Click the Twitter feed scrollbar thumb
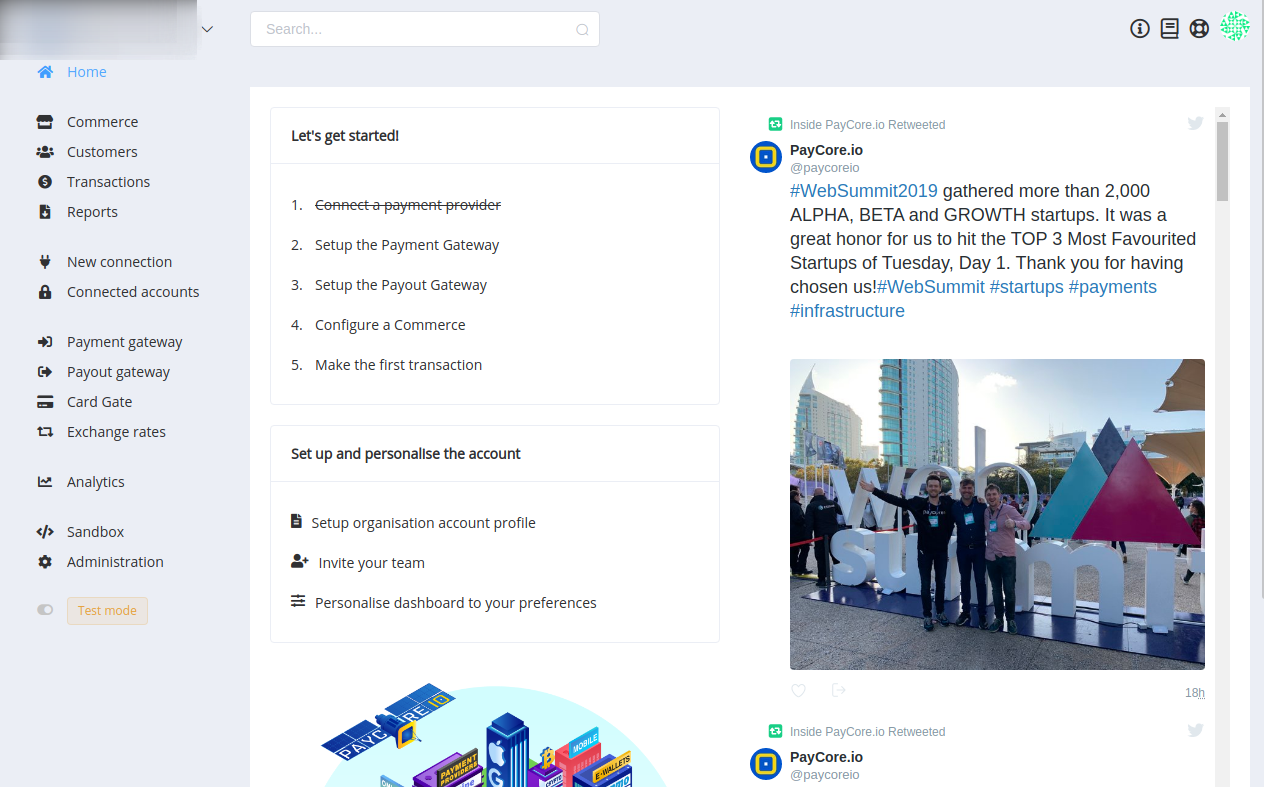 (x=1222, y=161)
